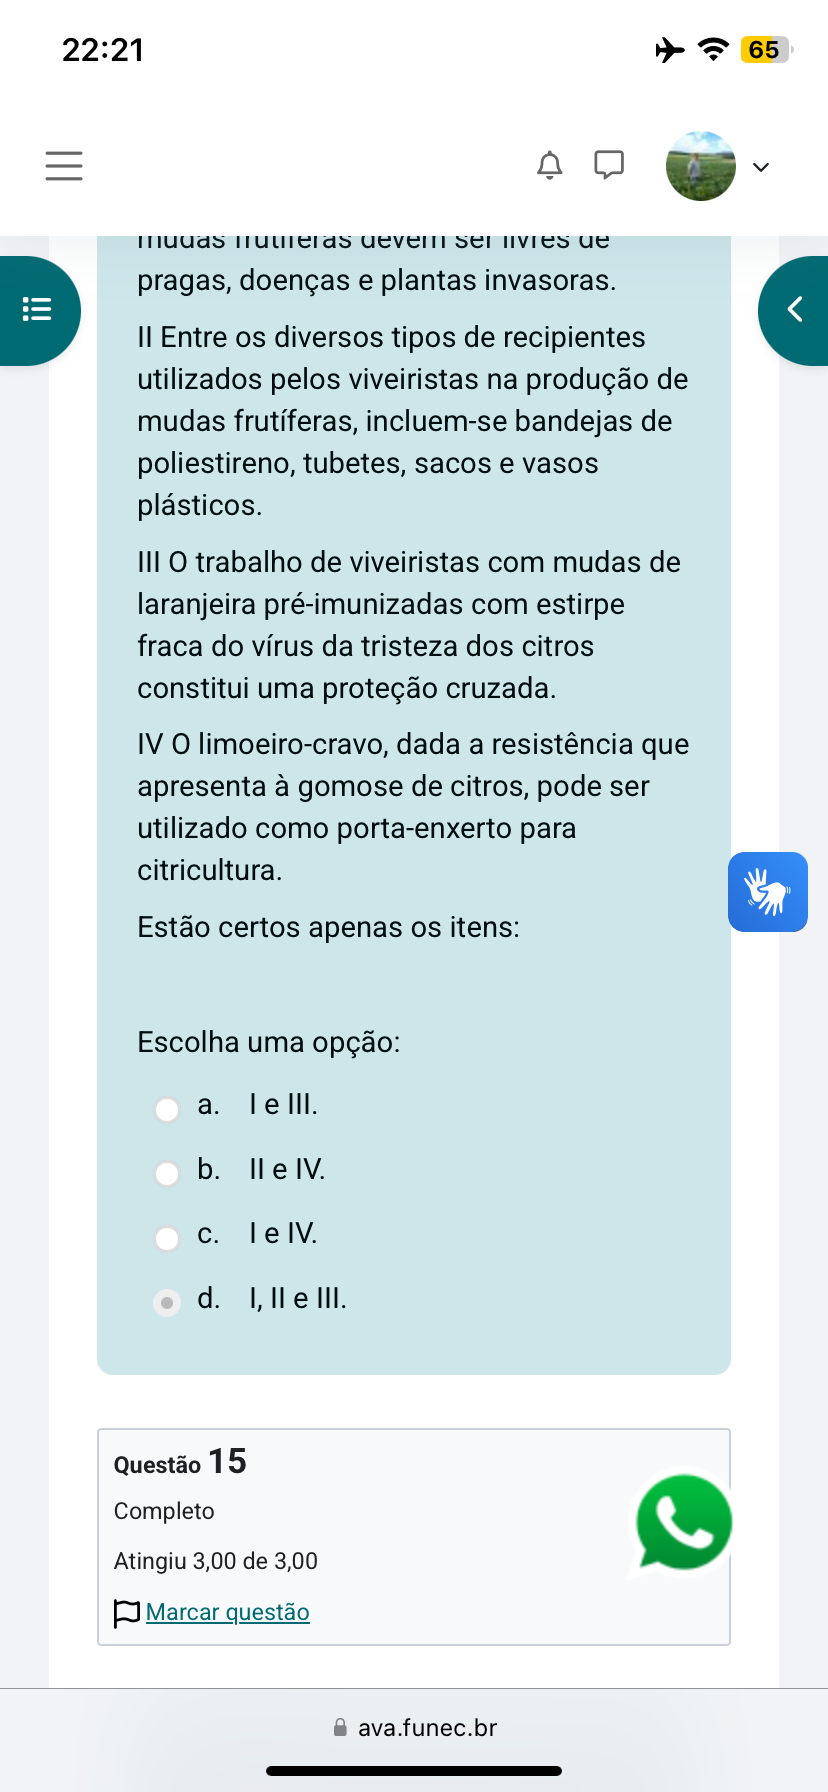Screen dimensions: 828x1792
Task: Tap the ava.funec.br address bar
Action: (x=427, y=1728)
